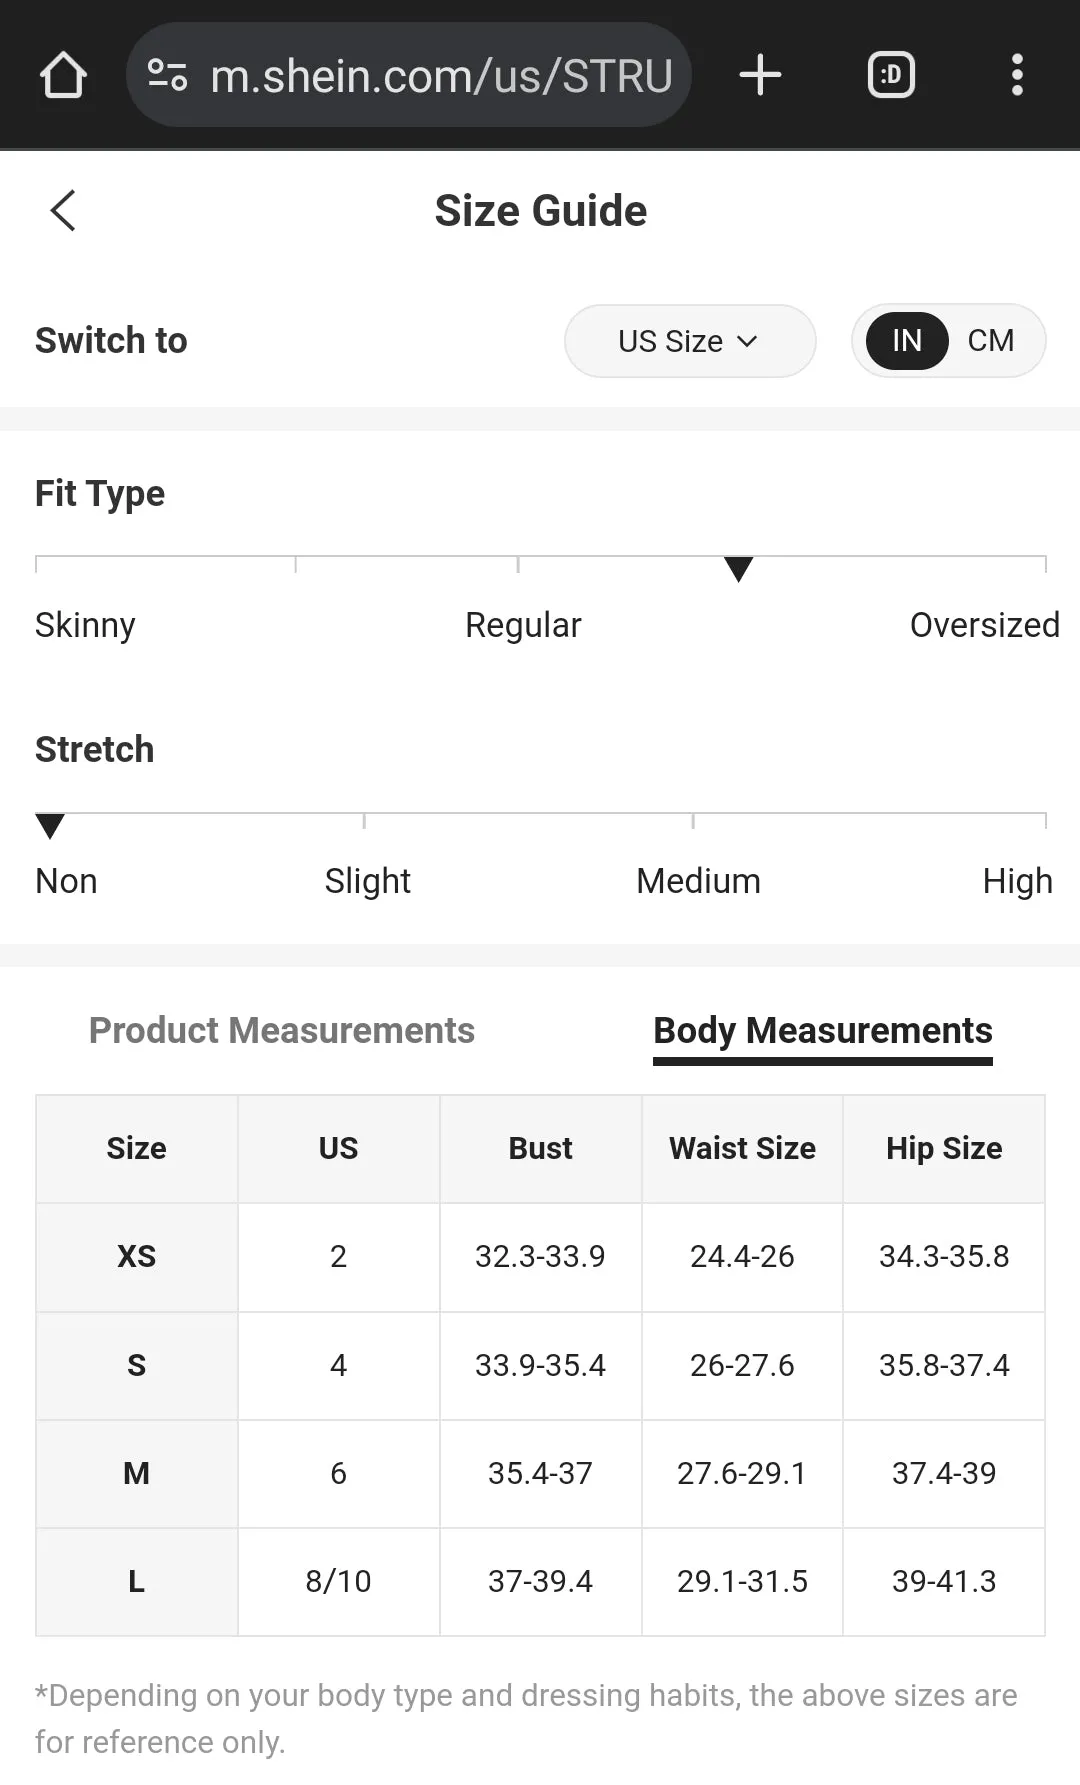This screenshot has width=1080, height=1785.
Task: Switch units to CM
Action: click(x=991, y=341)
